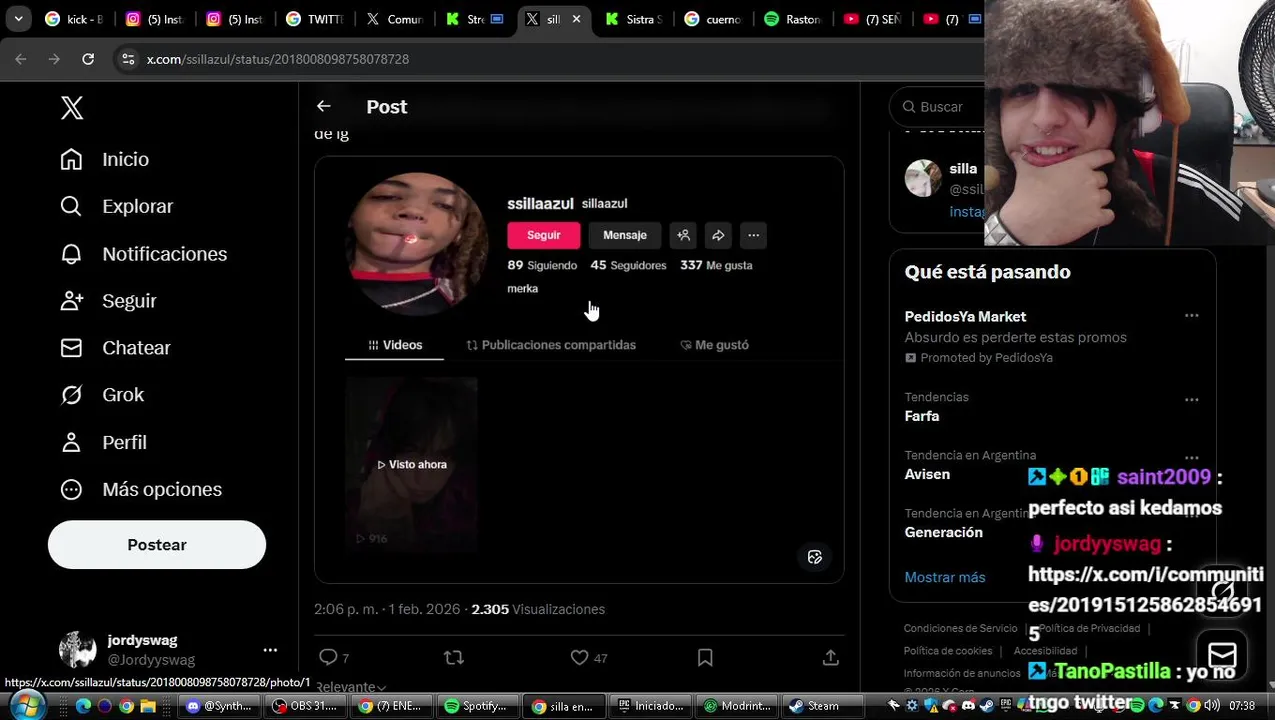Open the three-dot menu in profile image
The image size is (1275, 720).
754,235
